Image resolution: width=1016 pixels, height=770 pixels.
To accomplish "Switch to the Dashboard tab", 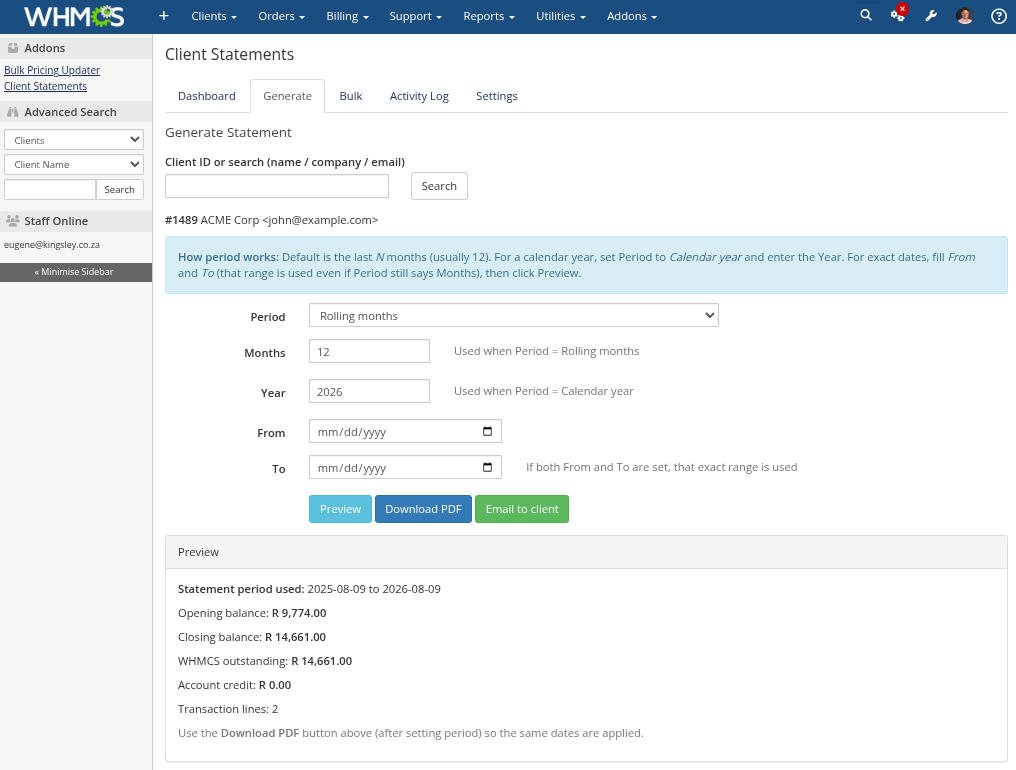I will click(x=207, y=96).
